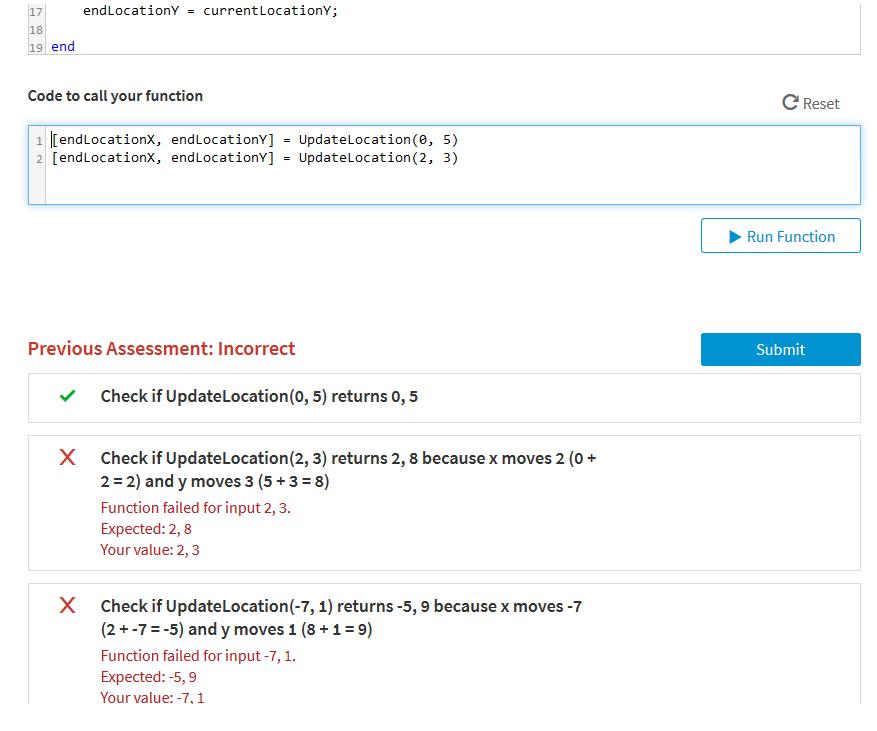The height and width of the screenshot is (731, 877).
Task: Click the end keyword on line 19
Action: click(61, 46)
